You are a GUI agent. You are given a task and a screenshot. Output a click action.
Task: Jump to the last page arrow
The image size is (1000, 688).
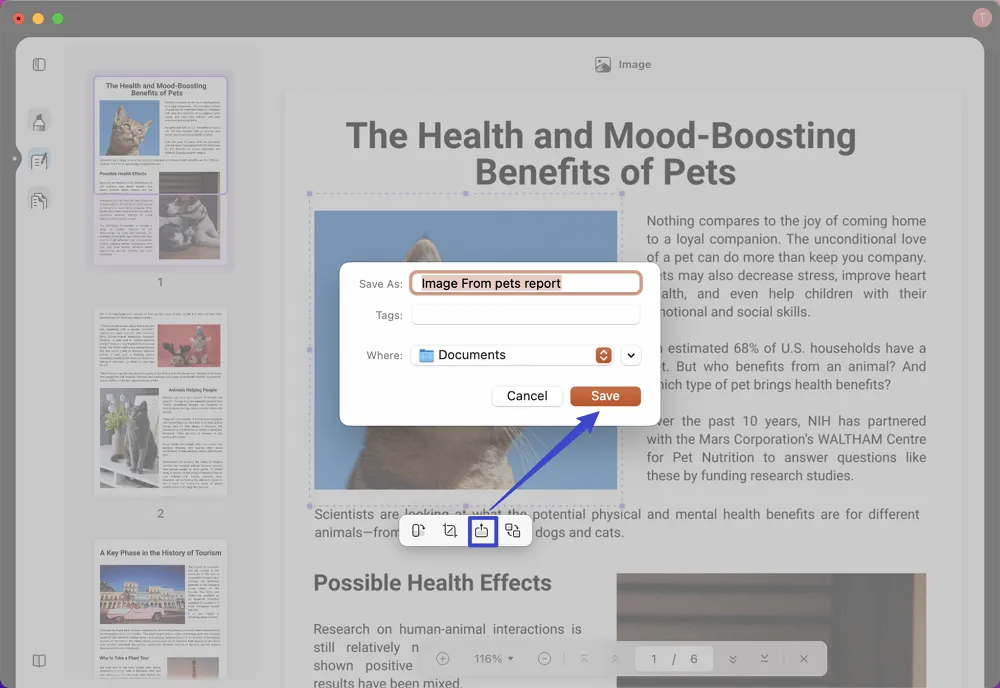[x=764, y=659]
